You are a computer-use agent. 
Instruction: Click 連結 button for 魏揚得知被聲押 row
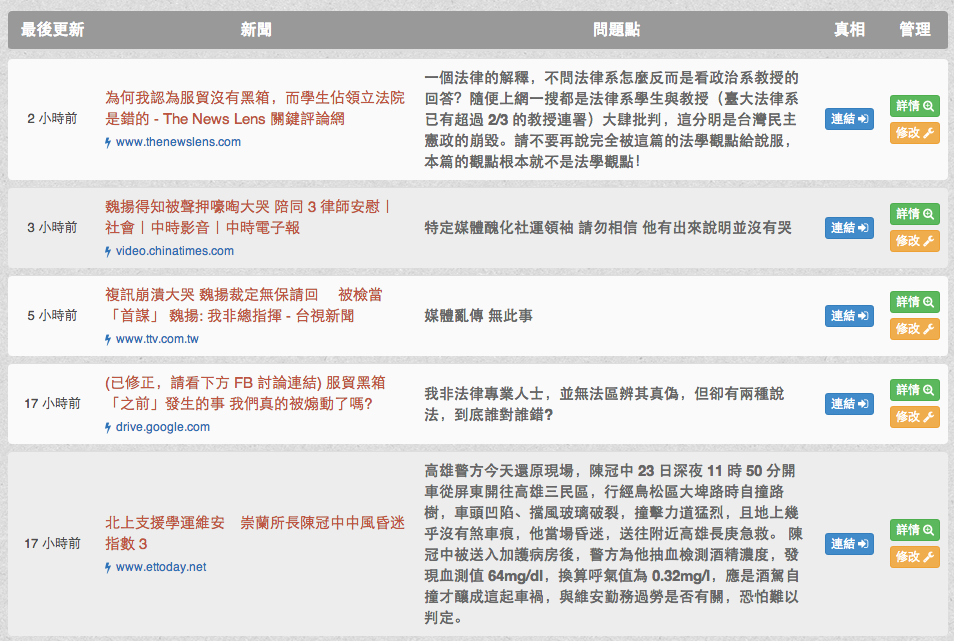(x=849, y=228)
